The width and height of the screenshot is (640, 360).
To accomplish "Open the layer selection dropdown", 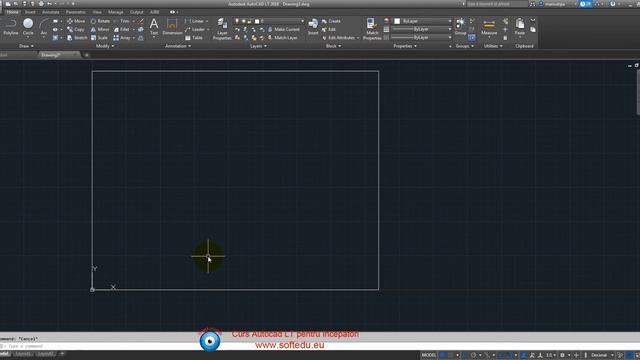I will 269,21.
